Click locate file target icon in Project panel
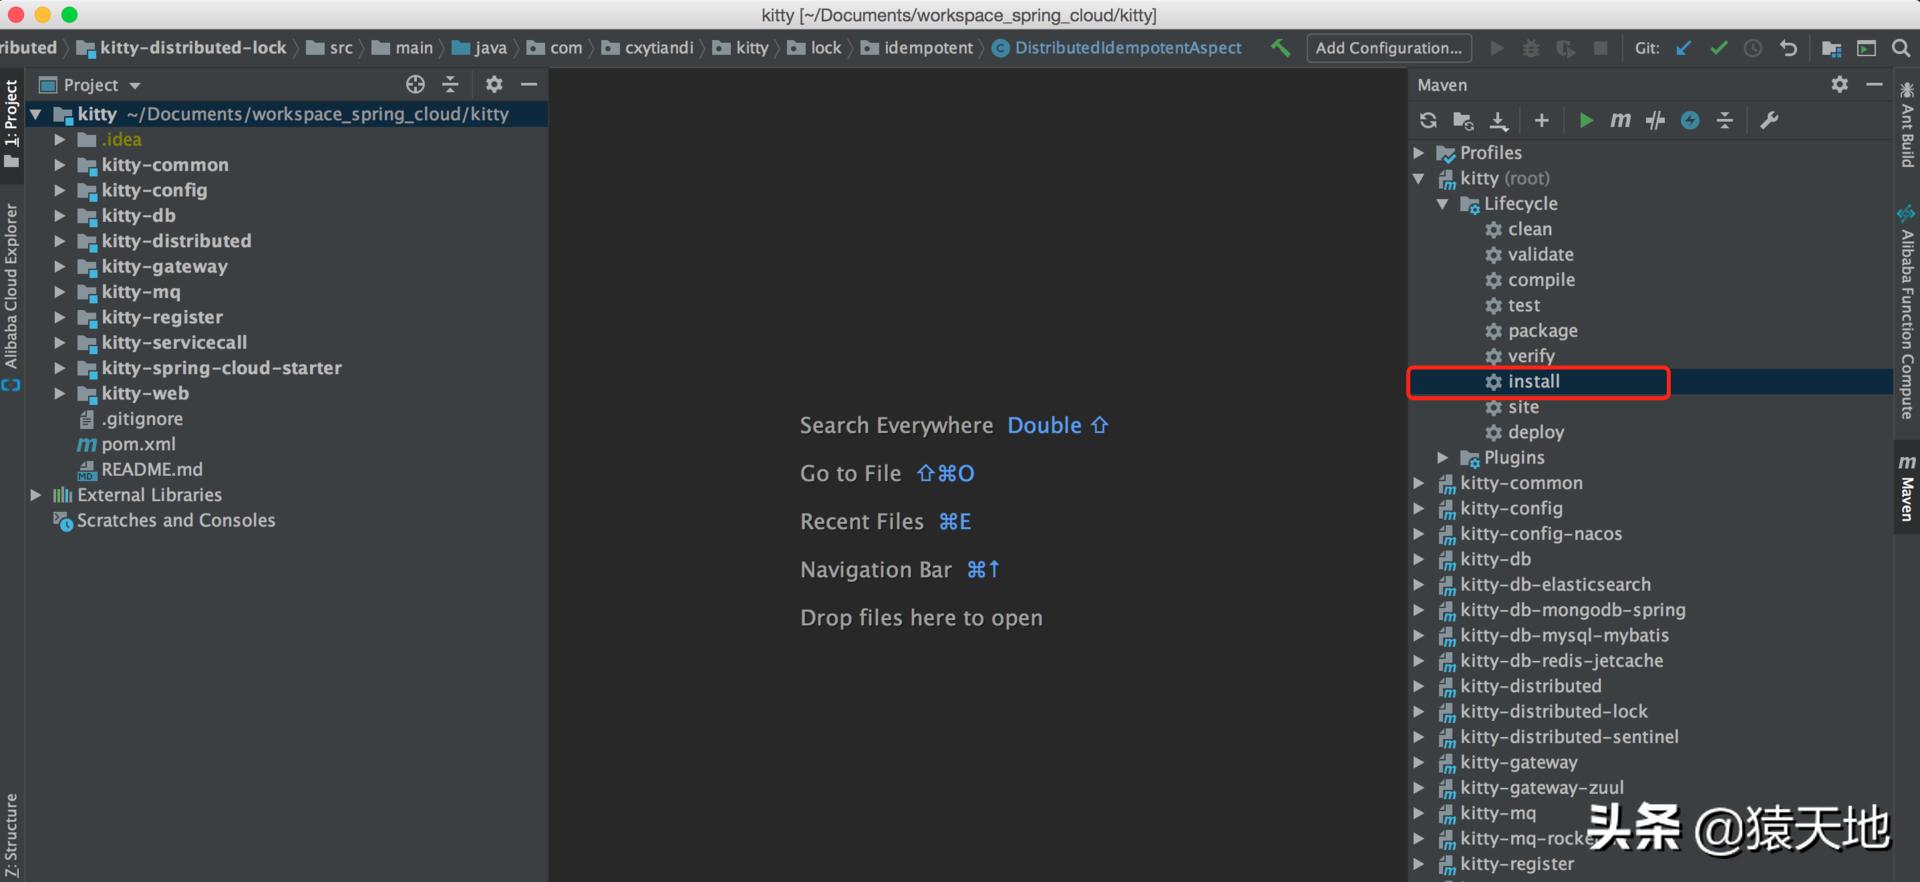The width and height of the screenshot is (1920, 882). [415, 85]
